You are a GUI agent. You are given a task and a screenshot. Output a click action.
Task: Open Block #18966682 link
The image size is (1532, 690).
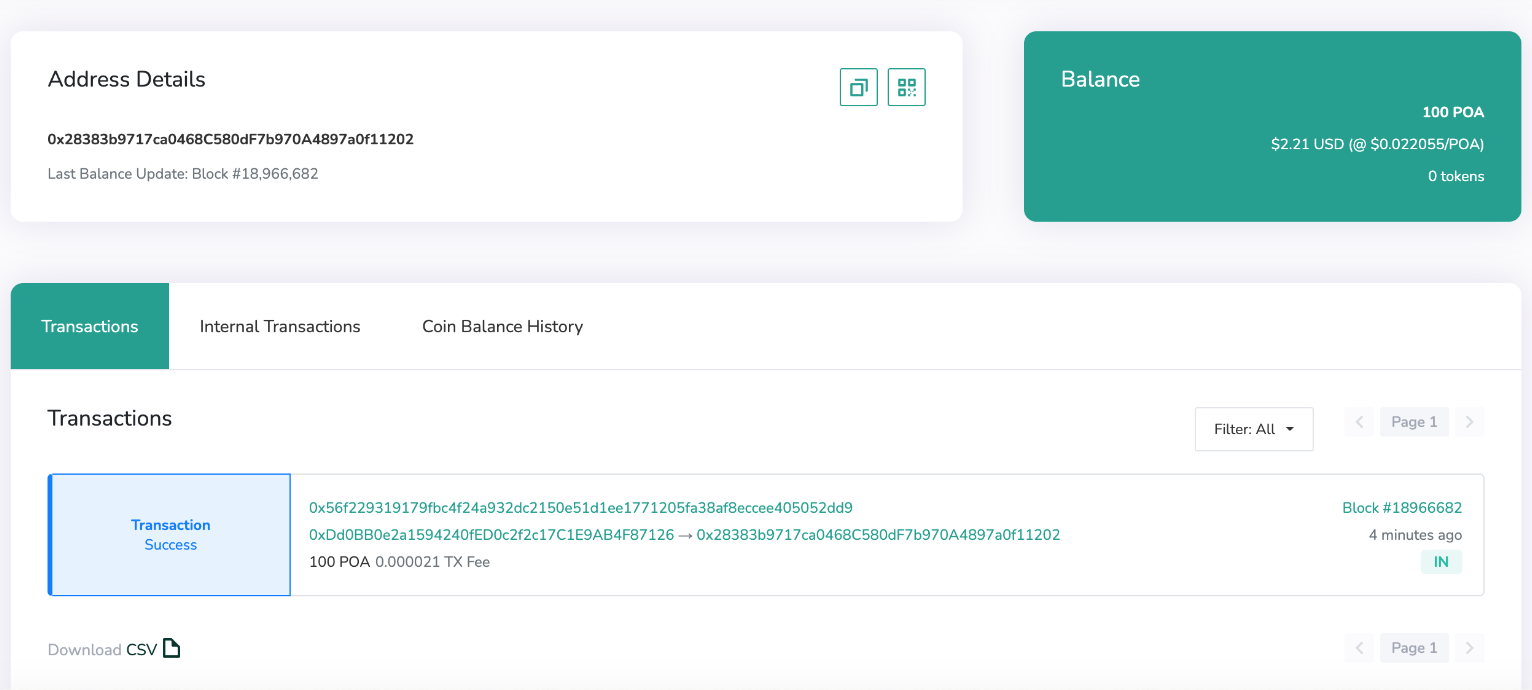click(x=1402, y=508)
